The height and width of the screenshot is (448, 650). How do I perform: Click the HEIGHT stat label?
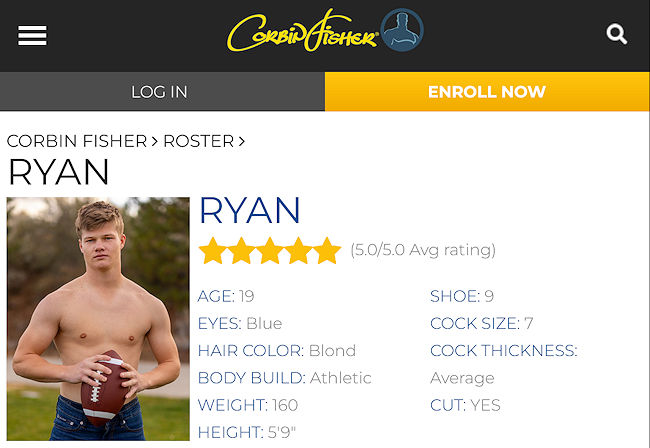230,432
